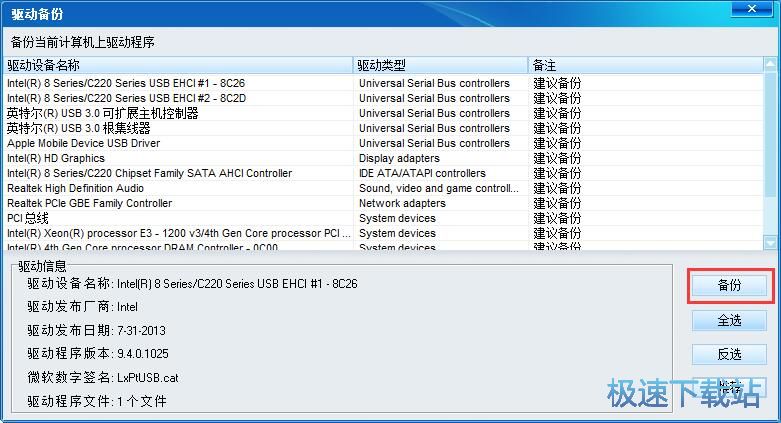Click the 驱动设备名称 column header
Screen dimensions: 781x423
pyautogui.click(x=180, y=65)
